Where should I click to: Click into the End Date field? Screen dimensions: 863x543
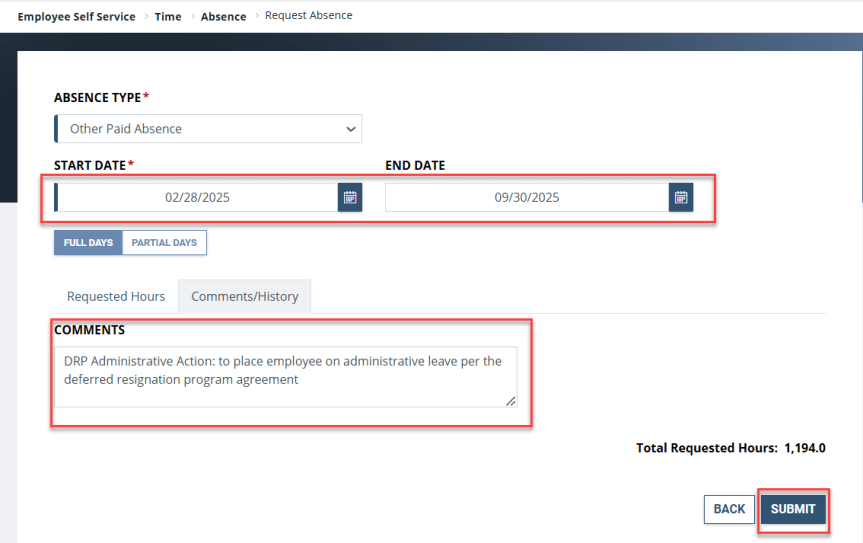(x=526, y=198)
